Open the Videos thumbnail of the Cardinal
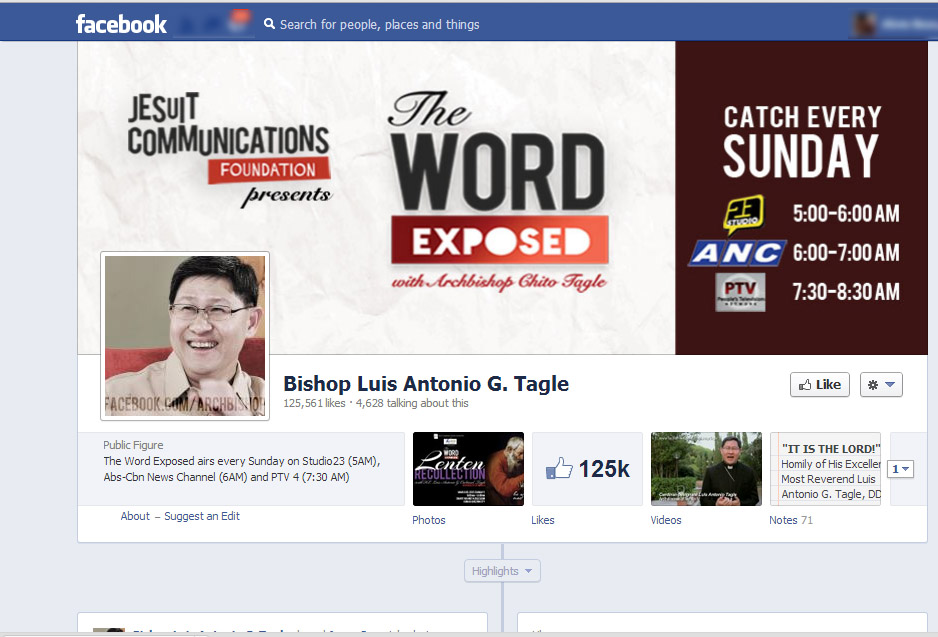Viewport: 938px width, 637px height. click(x=706, y=469)
